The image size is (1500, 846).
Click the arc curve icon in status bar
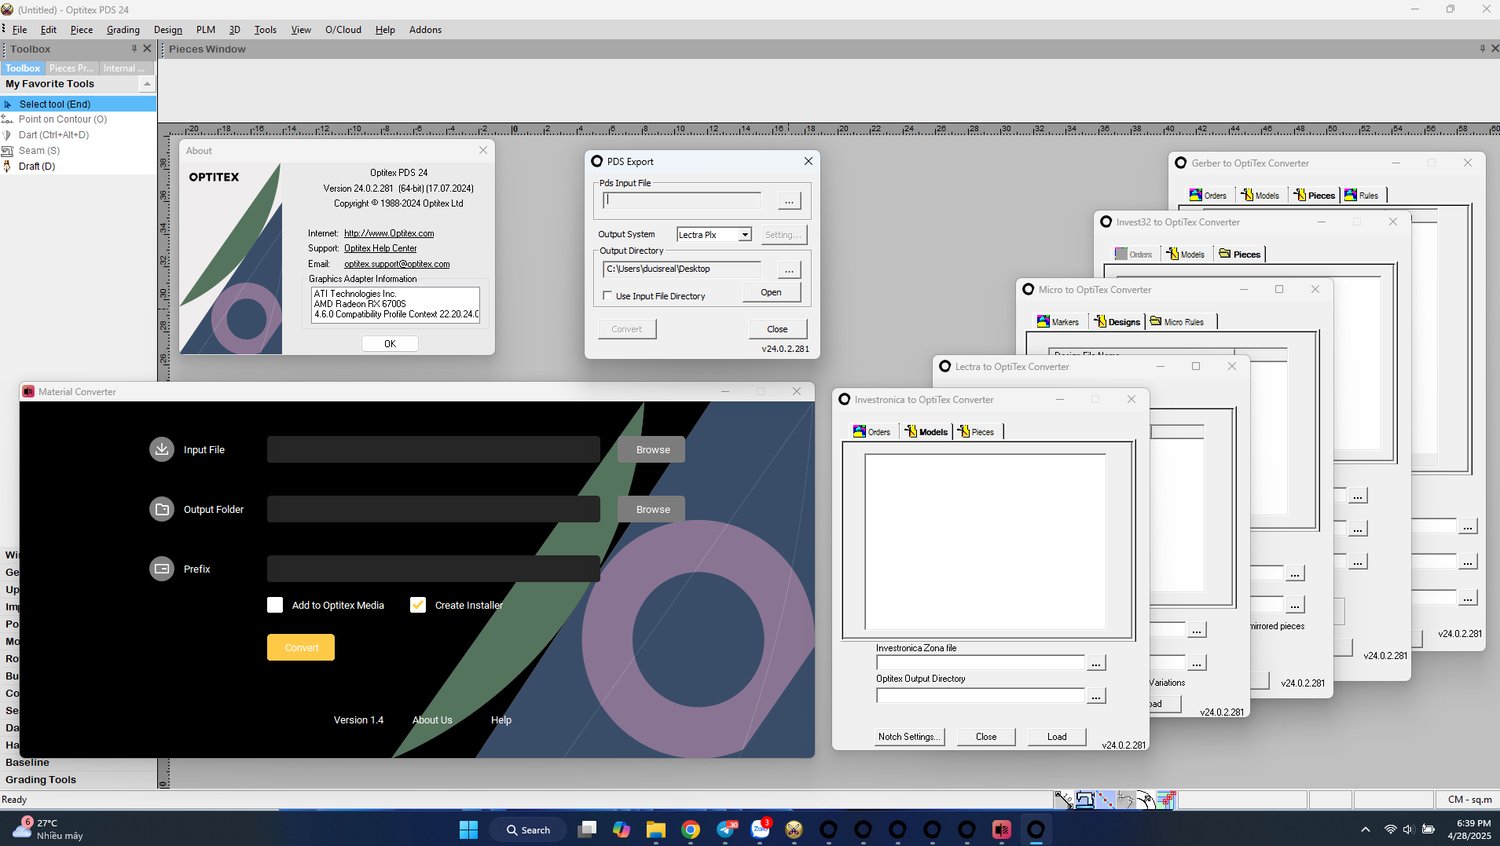(1146, 799)
